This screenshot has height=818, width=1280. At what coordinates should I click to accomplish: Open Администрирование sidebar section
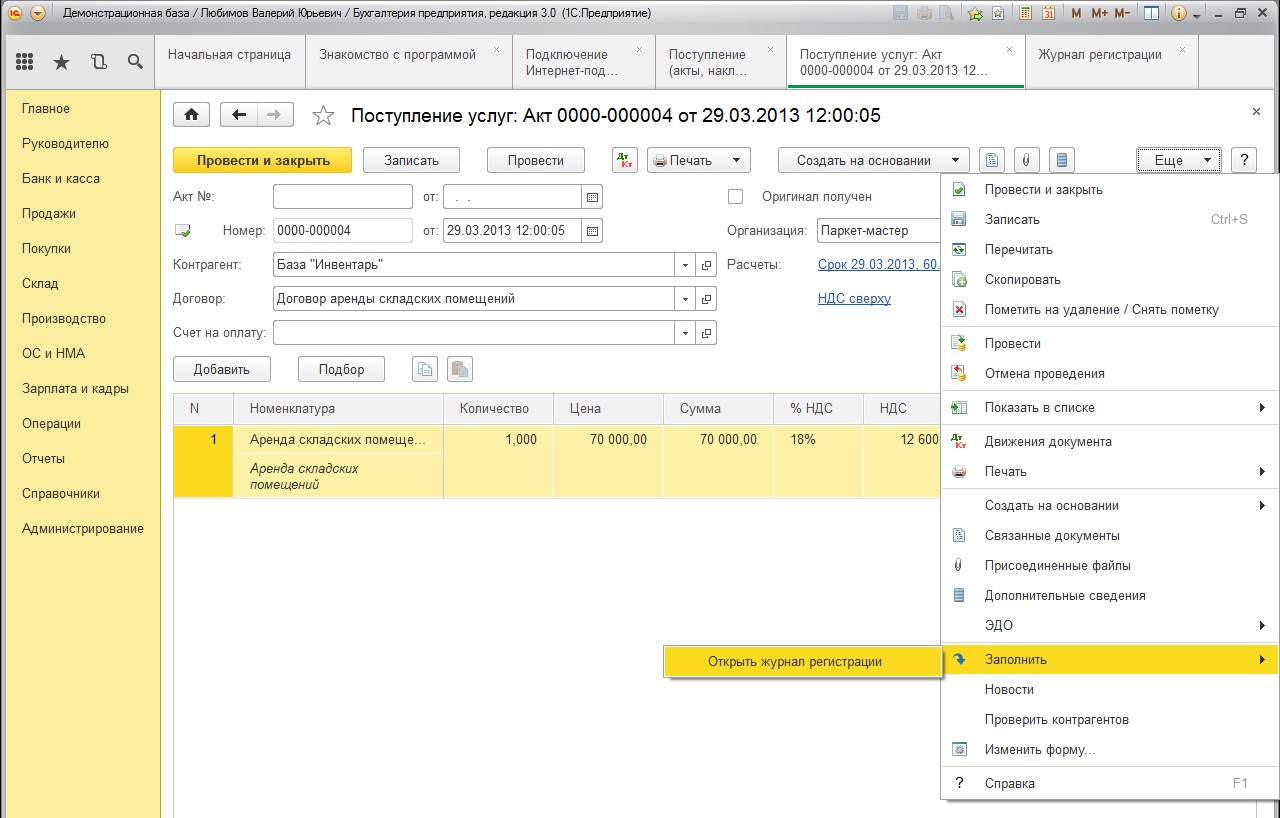[83, 528]
